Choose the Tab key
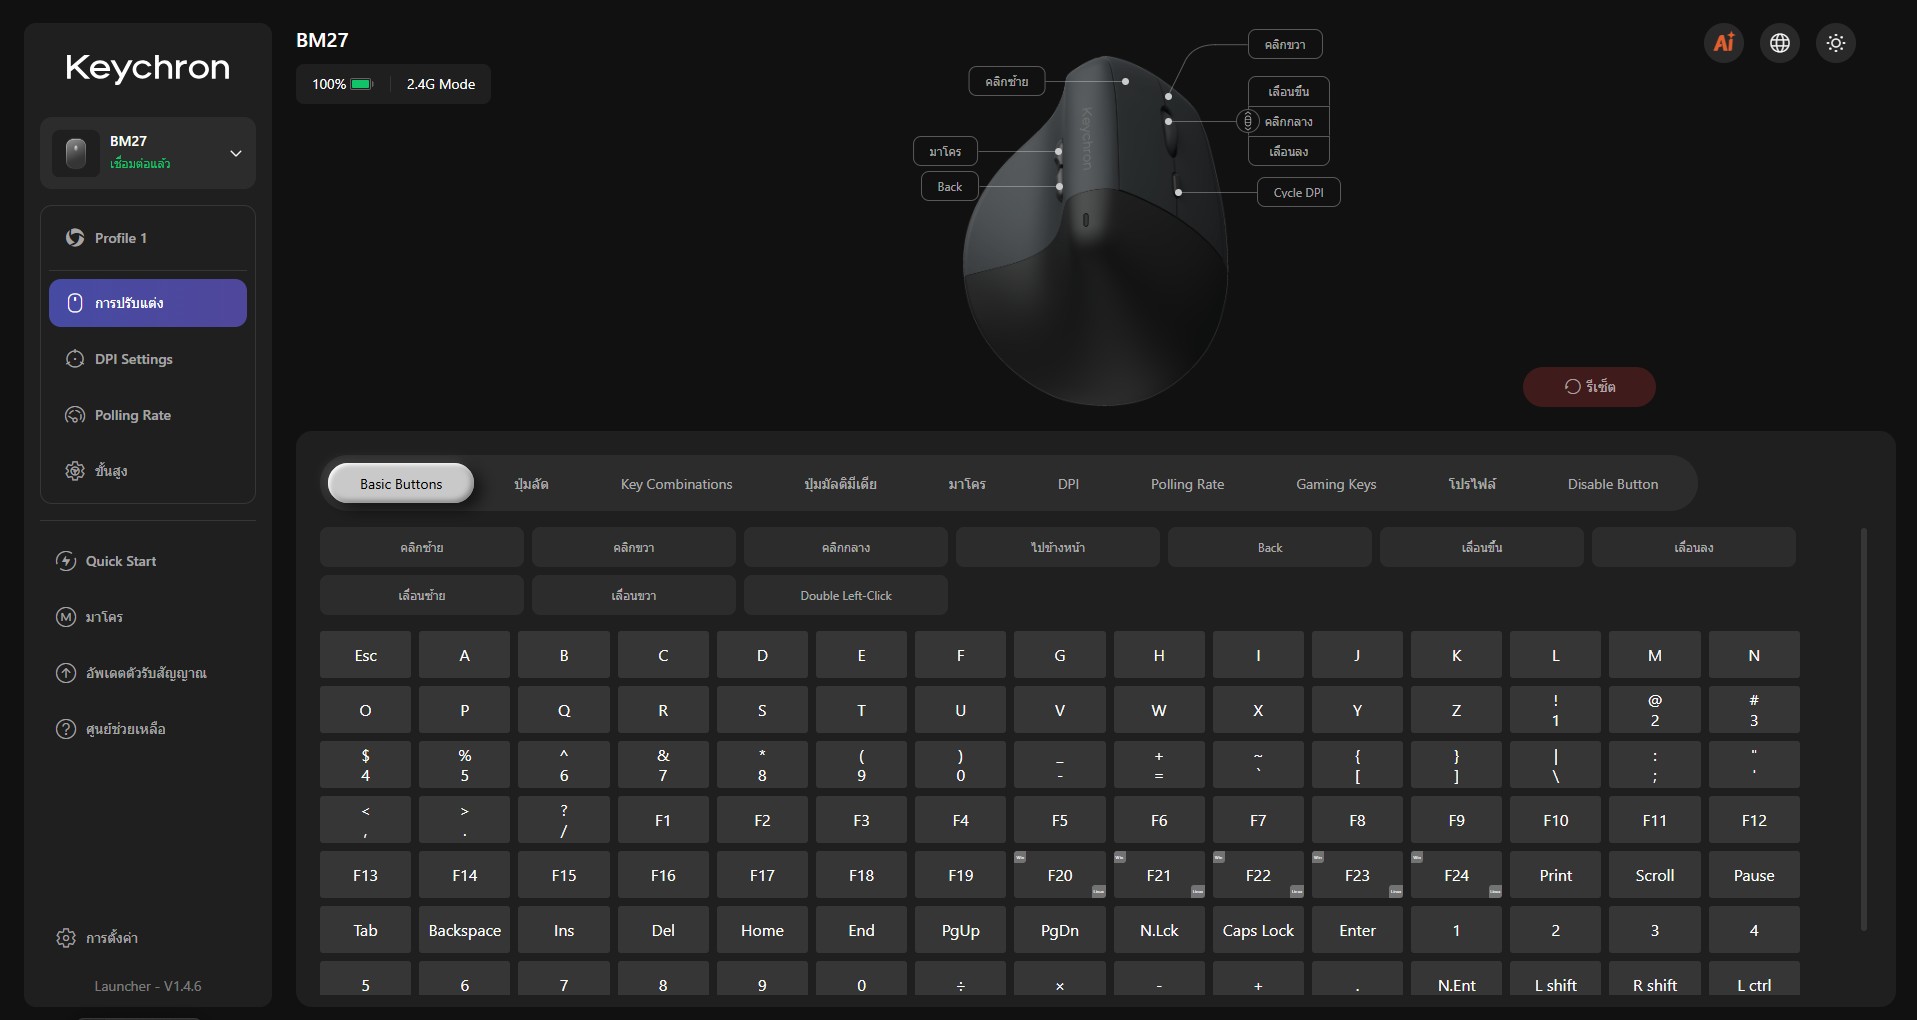This screenshot has width=1917, height=1020. 365,930
